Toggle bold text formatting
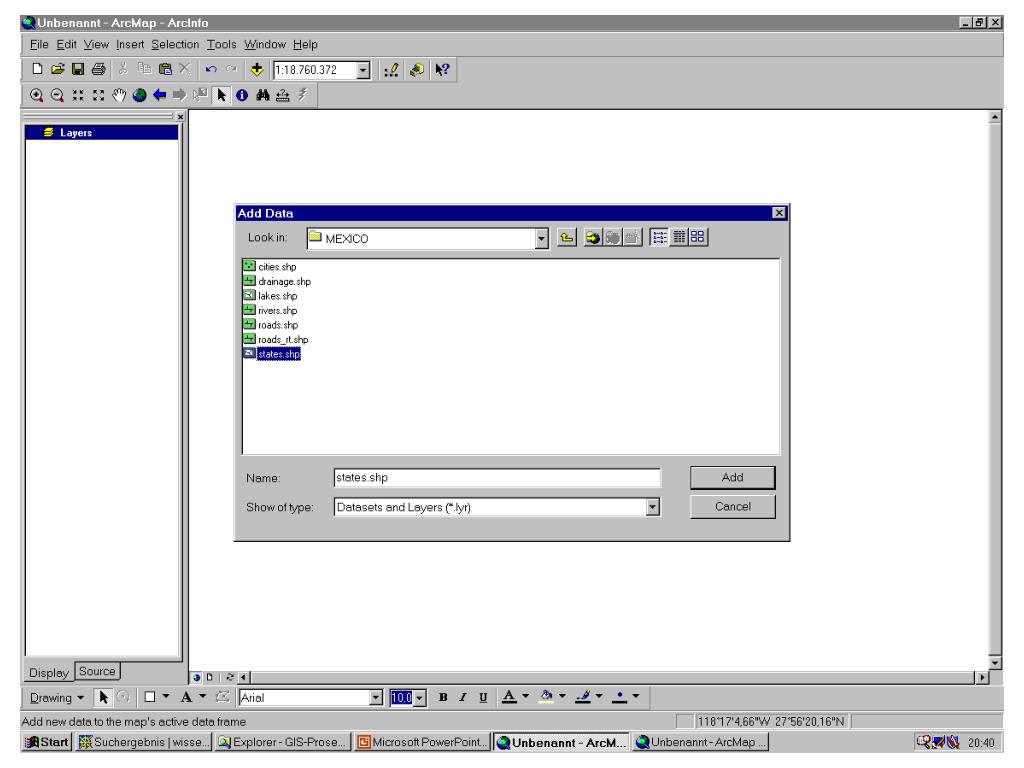Image resolution: width=1024 pixels, height=768 pixels. coord(443,697)
